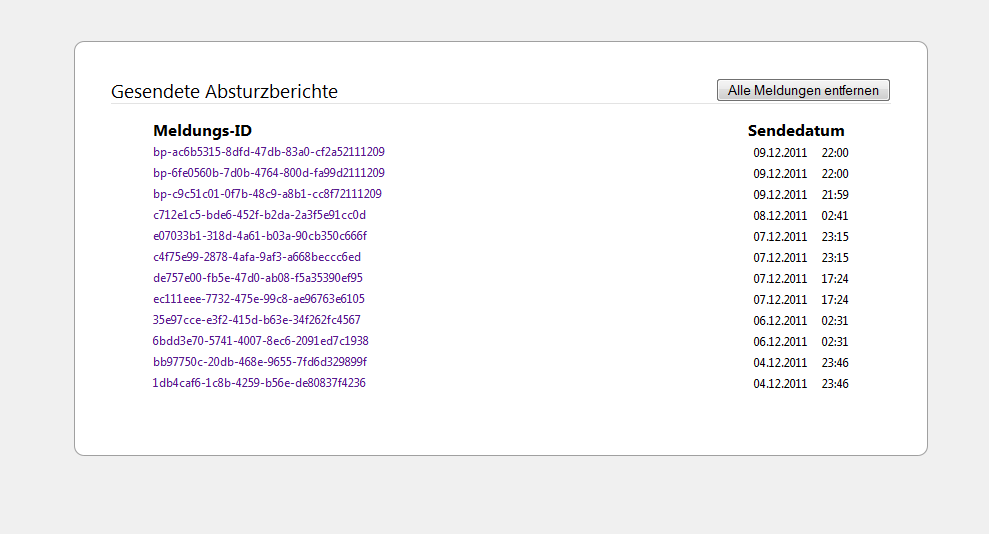This screenshot has height=534, width=989.
Task: Open report link c712e1c5-bde6-452f-b2da-2a3f5e91cc0d
Action: pyautogui.click(x=260, y=215)
